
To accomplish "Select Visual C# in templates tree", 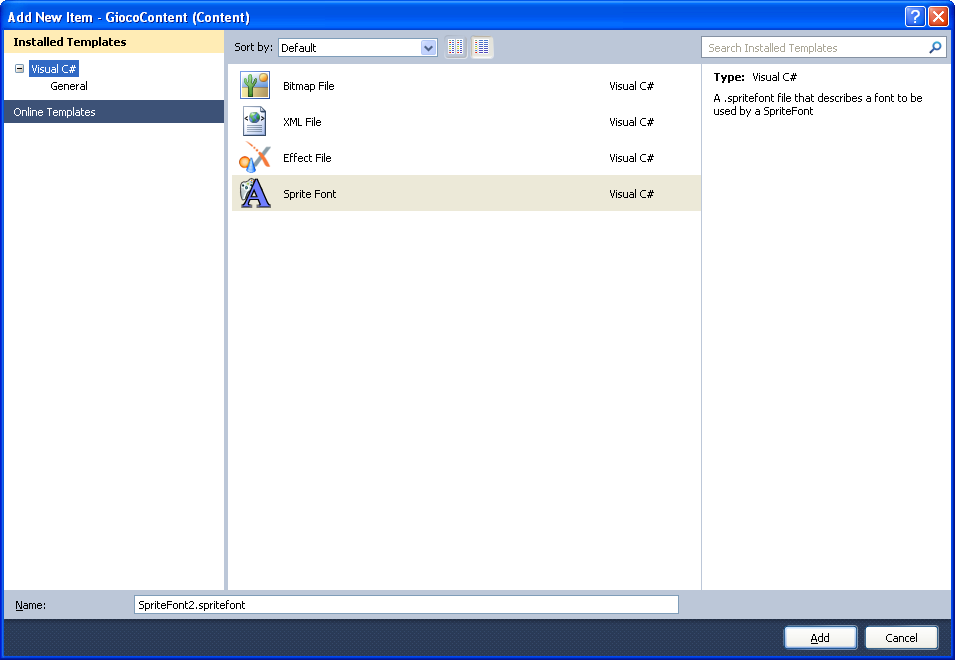I will point(54,69).
